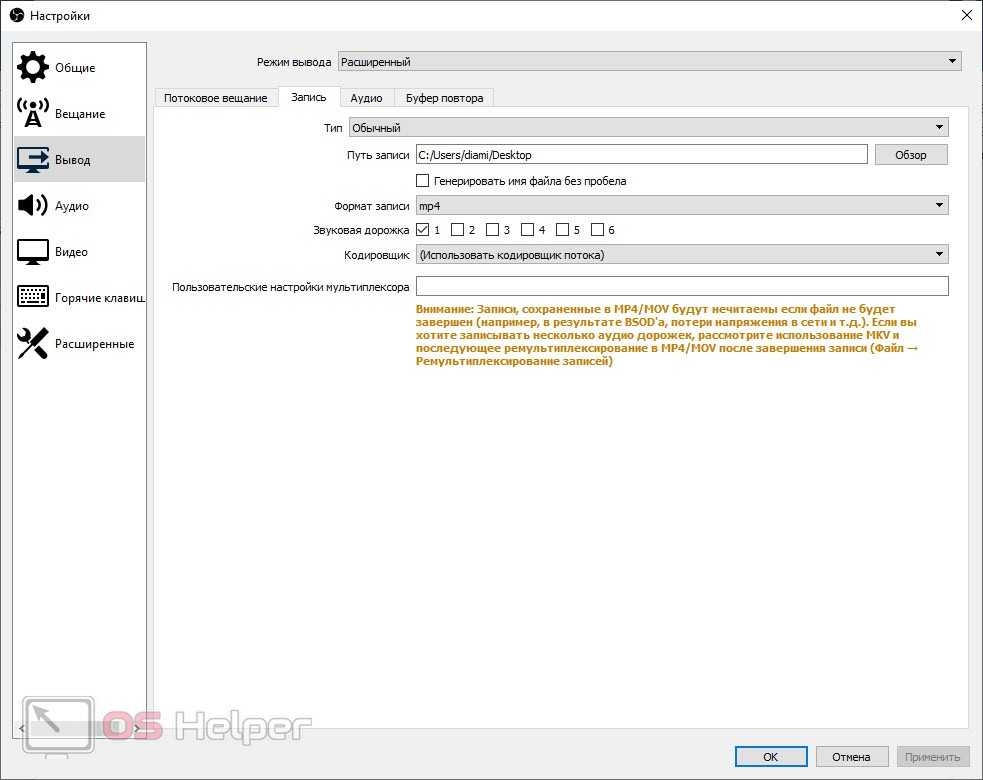Expand the Режим вывода dropdown

coord(649,62)
